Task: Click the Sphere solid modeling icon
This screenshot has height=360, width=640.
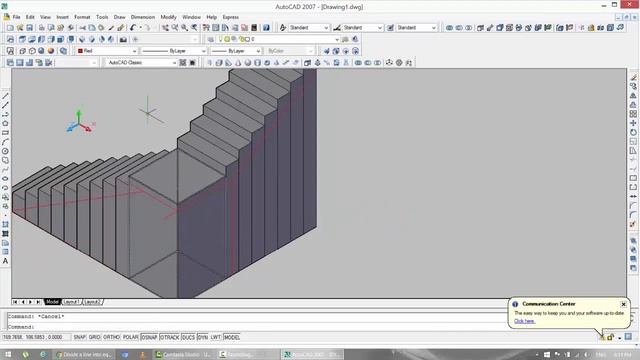Action: 247,62
